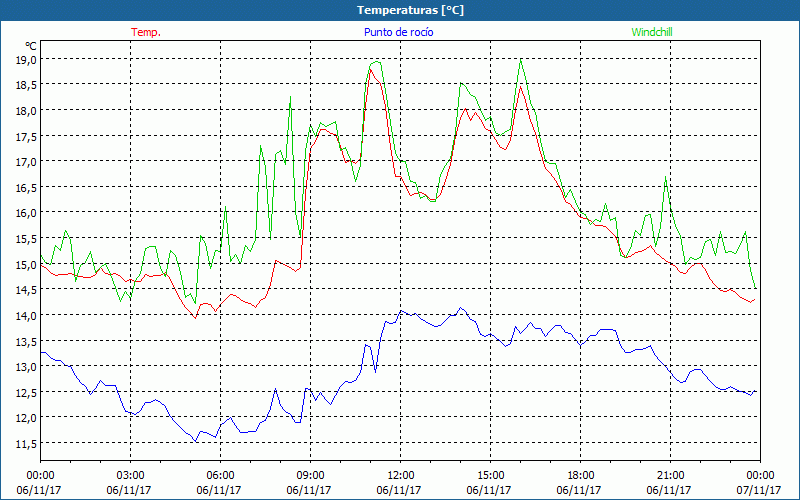
Task: Click the 18:00 time axis label
Action: 581,475
